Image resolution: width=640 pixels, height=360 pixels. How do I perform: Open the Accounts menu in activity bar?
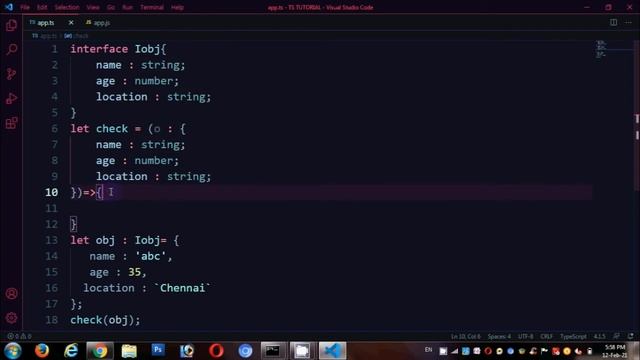click(x=11, y=293)
